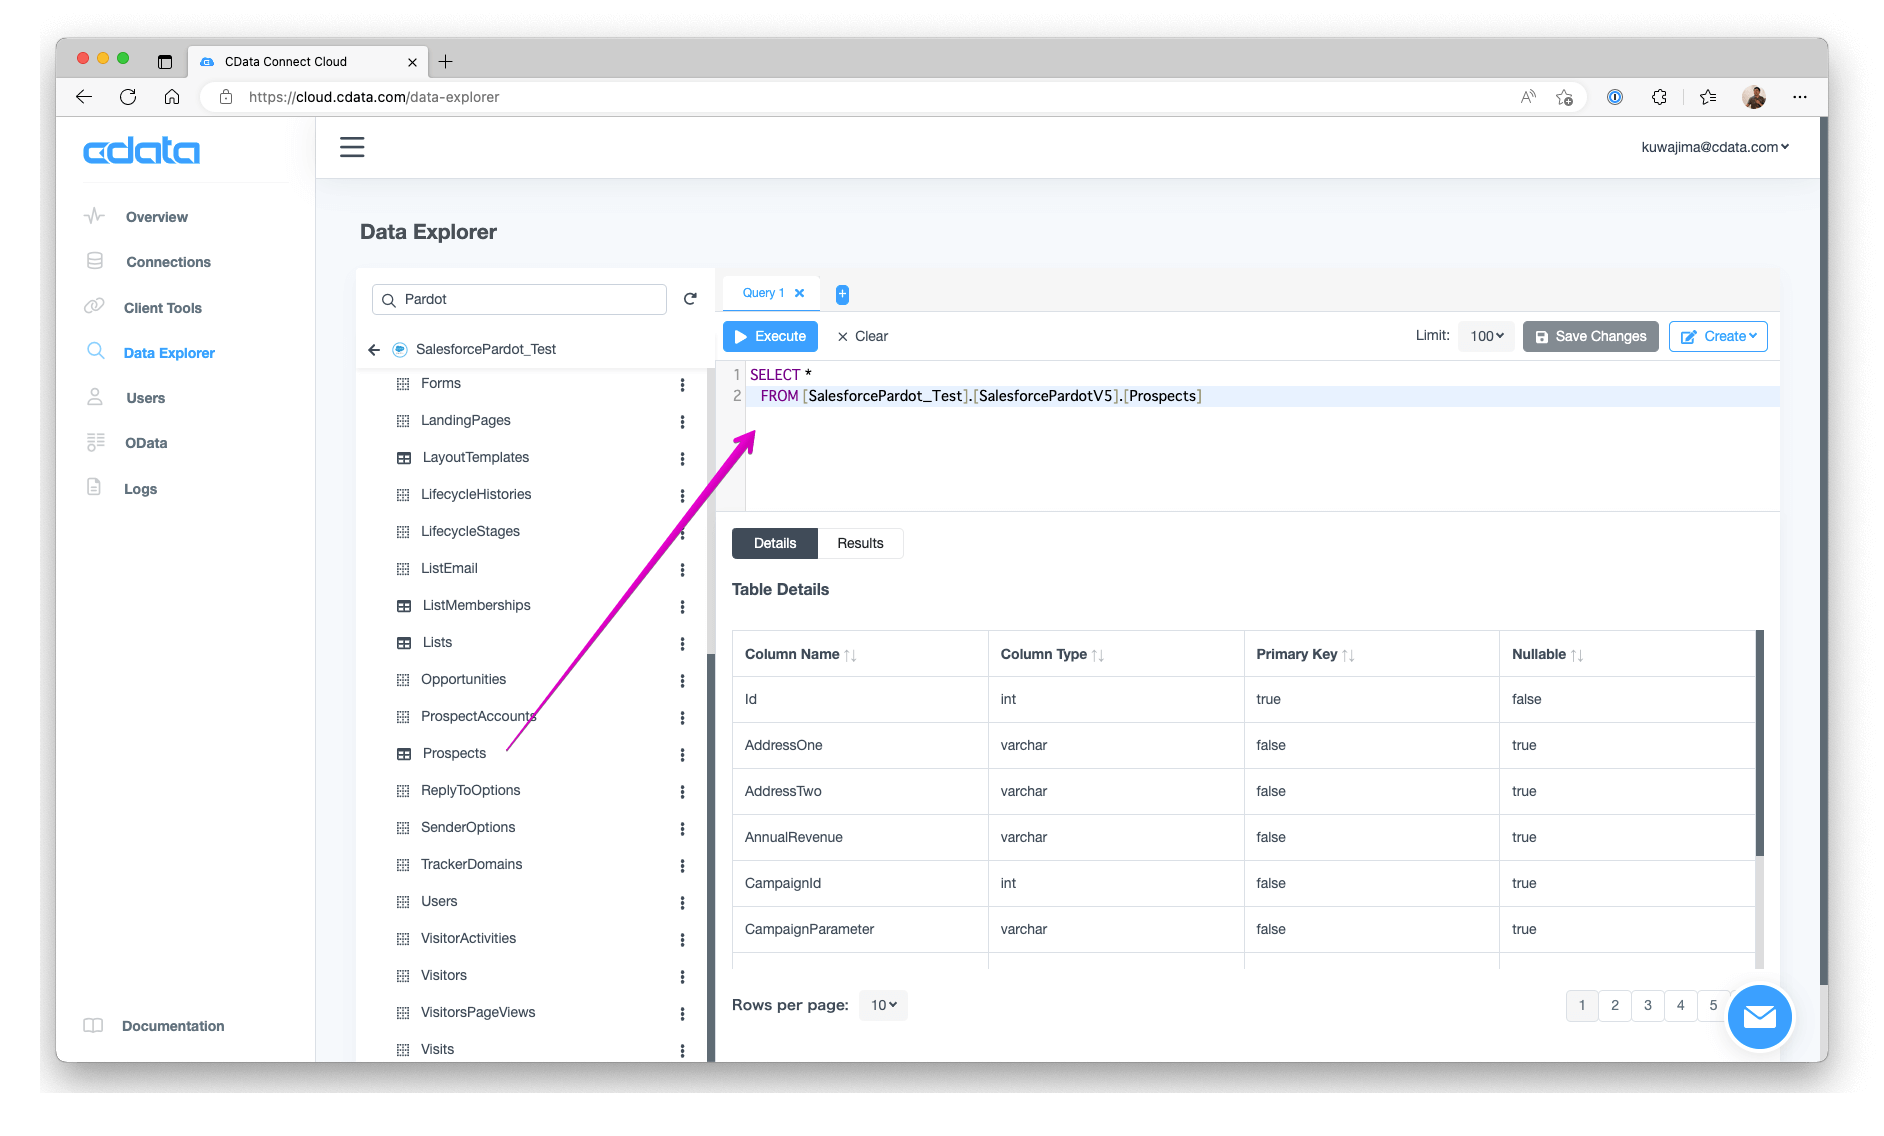Select the VisitorsPageViews table
Image resolution: width=1884 pixels, height=1136 pixels.
[x=478, y=1013]
